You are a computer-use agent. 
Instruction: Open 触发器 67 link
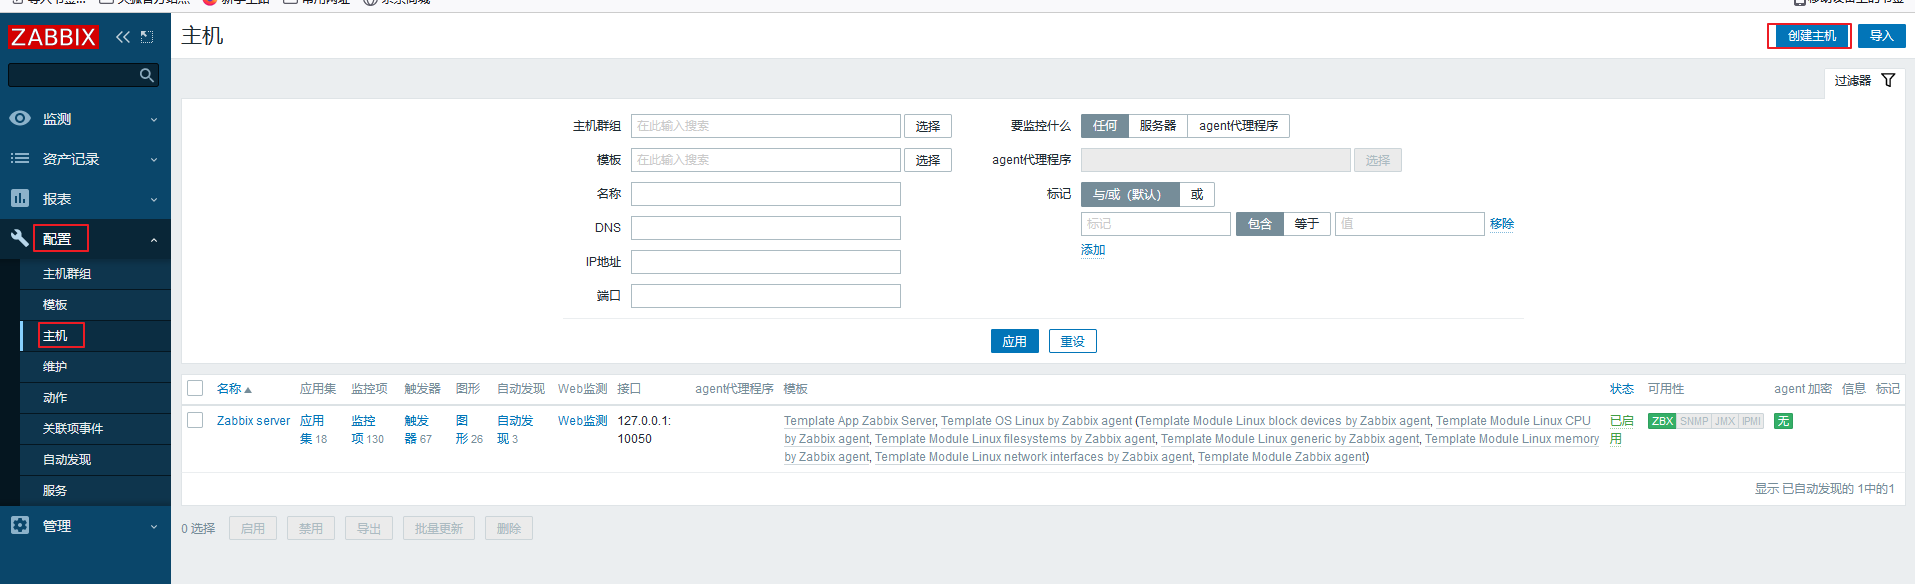point(418,430)
